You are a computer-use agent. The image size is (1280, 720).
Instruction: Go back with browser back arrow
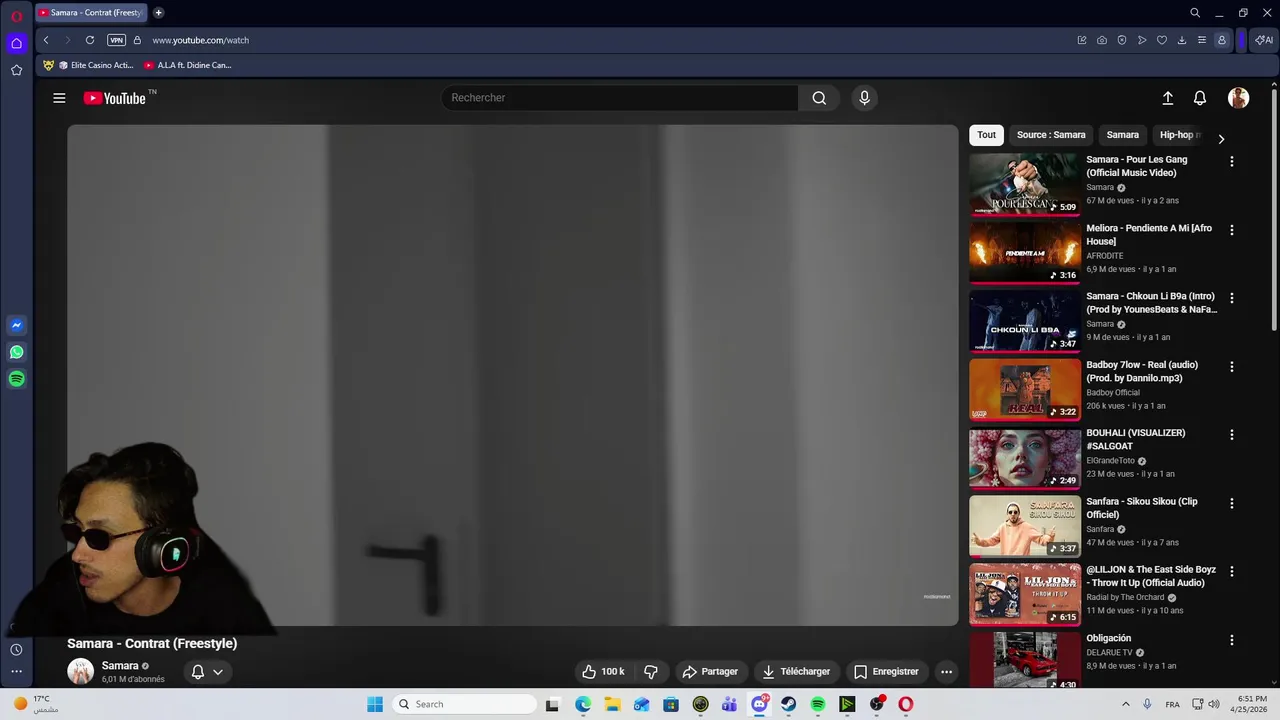coord(46,40)
